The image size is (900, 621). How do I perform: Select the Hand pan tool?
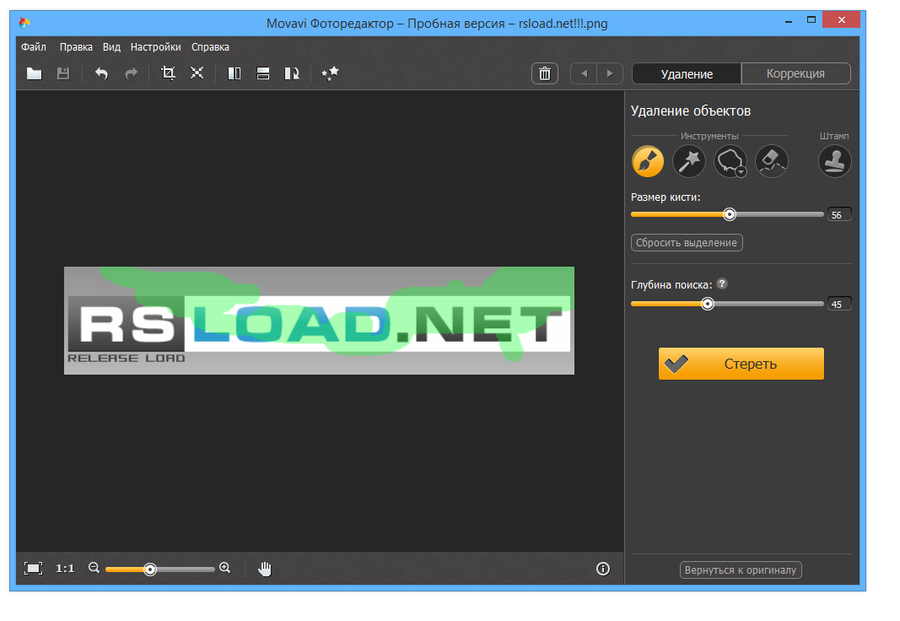click(265, 569)
